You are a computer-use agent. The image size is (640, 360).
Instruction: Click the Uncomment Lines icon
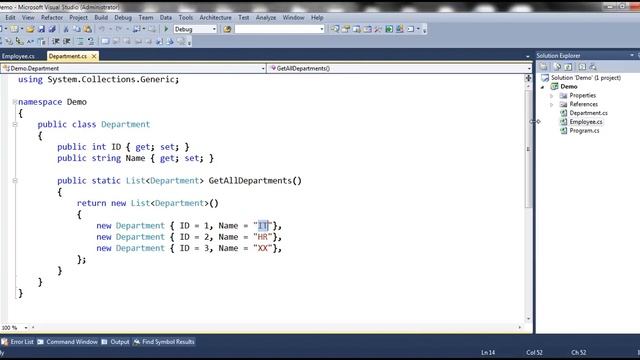pyautogui.click(x=91, y=41)
